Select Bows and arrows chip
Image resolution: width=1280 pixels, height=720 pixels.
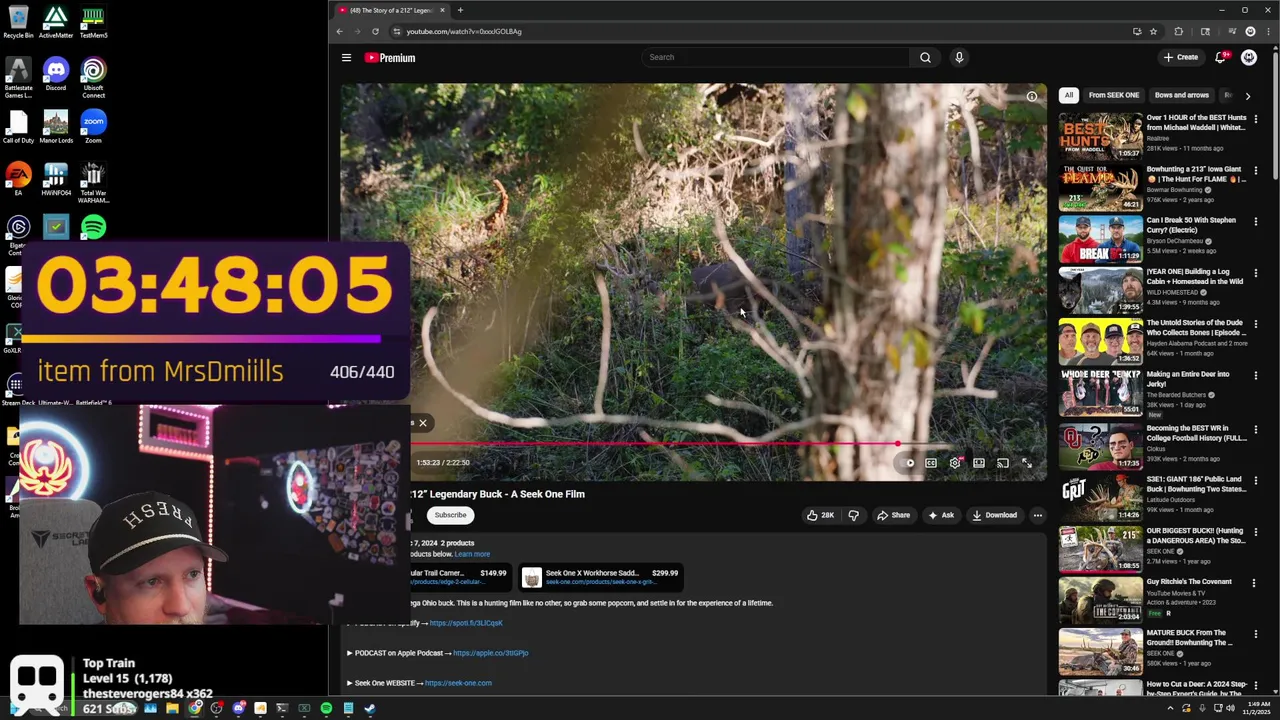[1182, 95]
